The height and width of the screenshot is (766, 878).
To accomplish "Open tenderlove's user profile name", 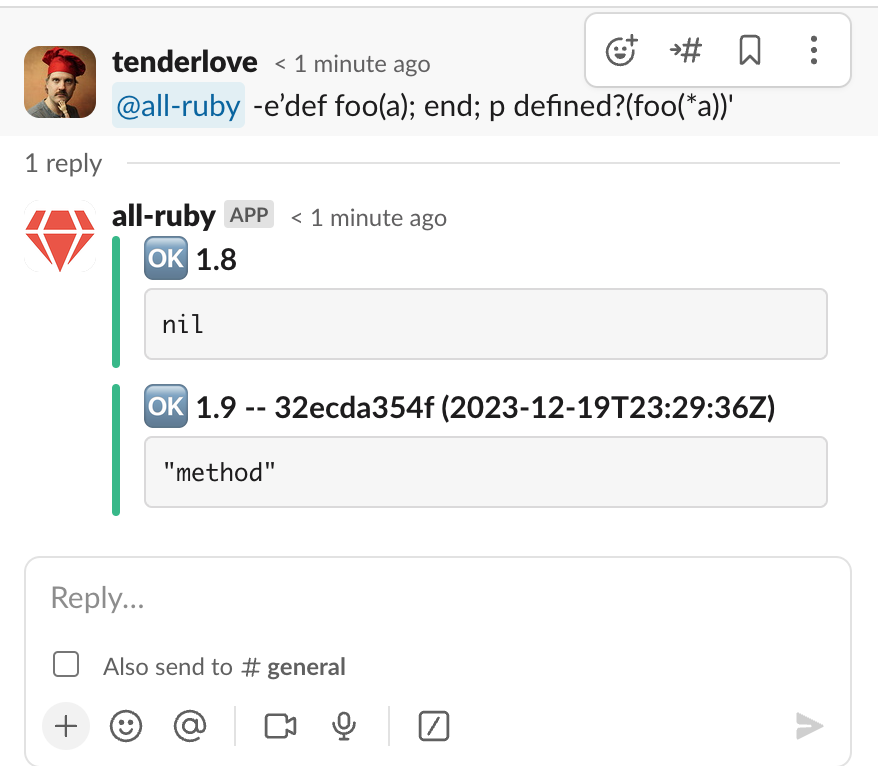I will [x=185, y=63].
